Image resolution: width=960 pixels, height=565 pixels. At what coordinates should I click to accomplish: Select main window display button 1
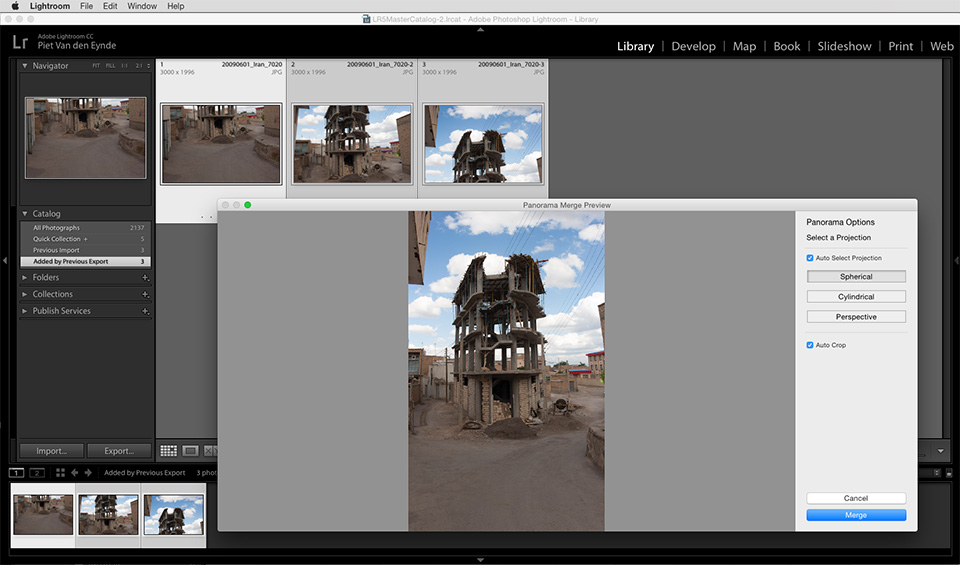pyautogui.click(x=17, y=473)
